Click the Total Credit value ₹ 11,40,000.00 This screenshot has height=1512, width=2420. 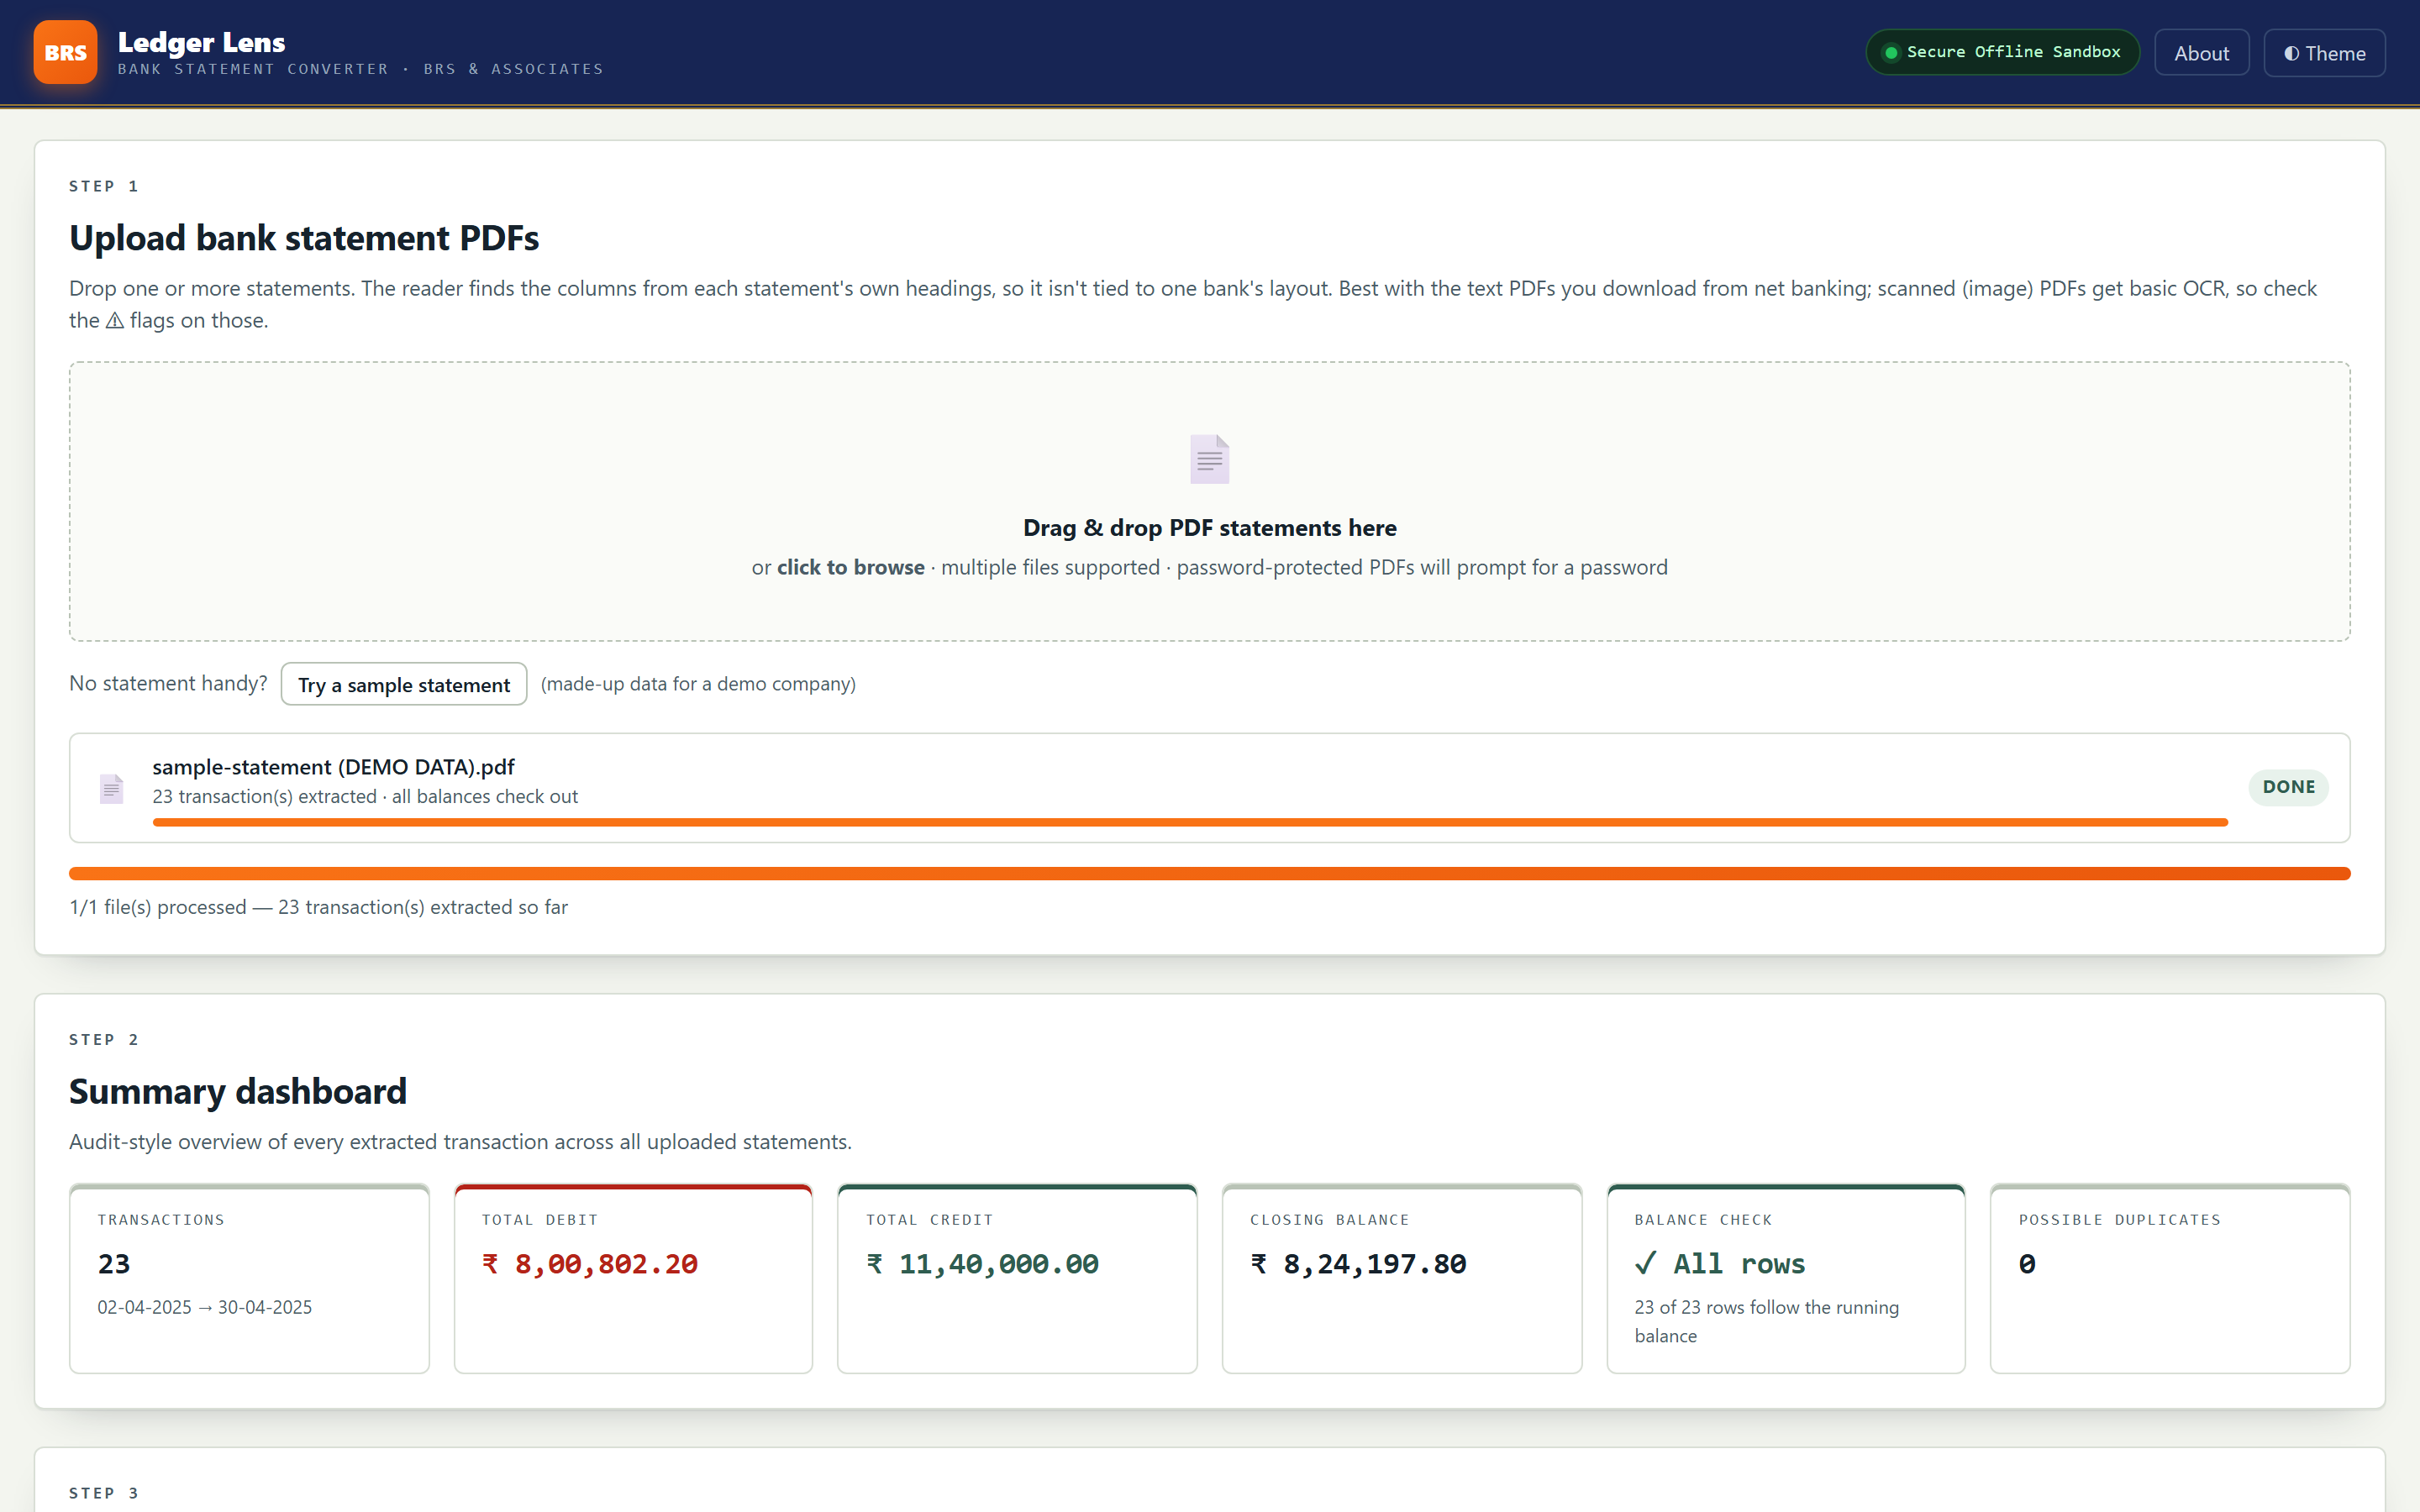982,1265
